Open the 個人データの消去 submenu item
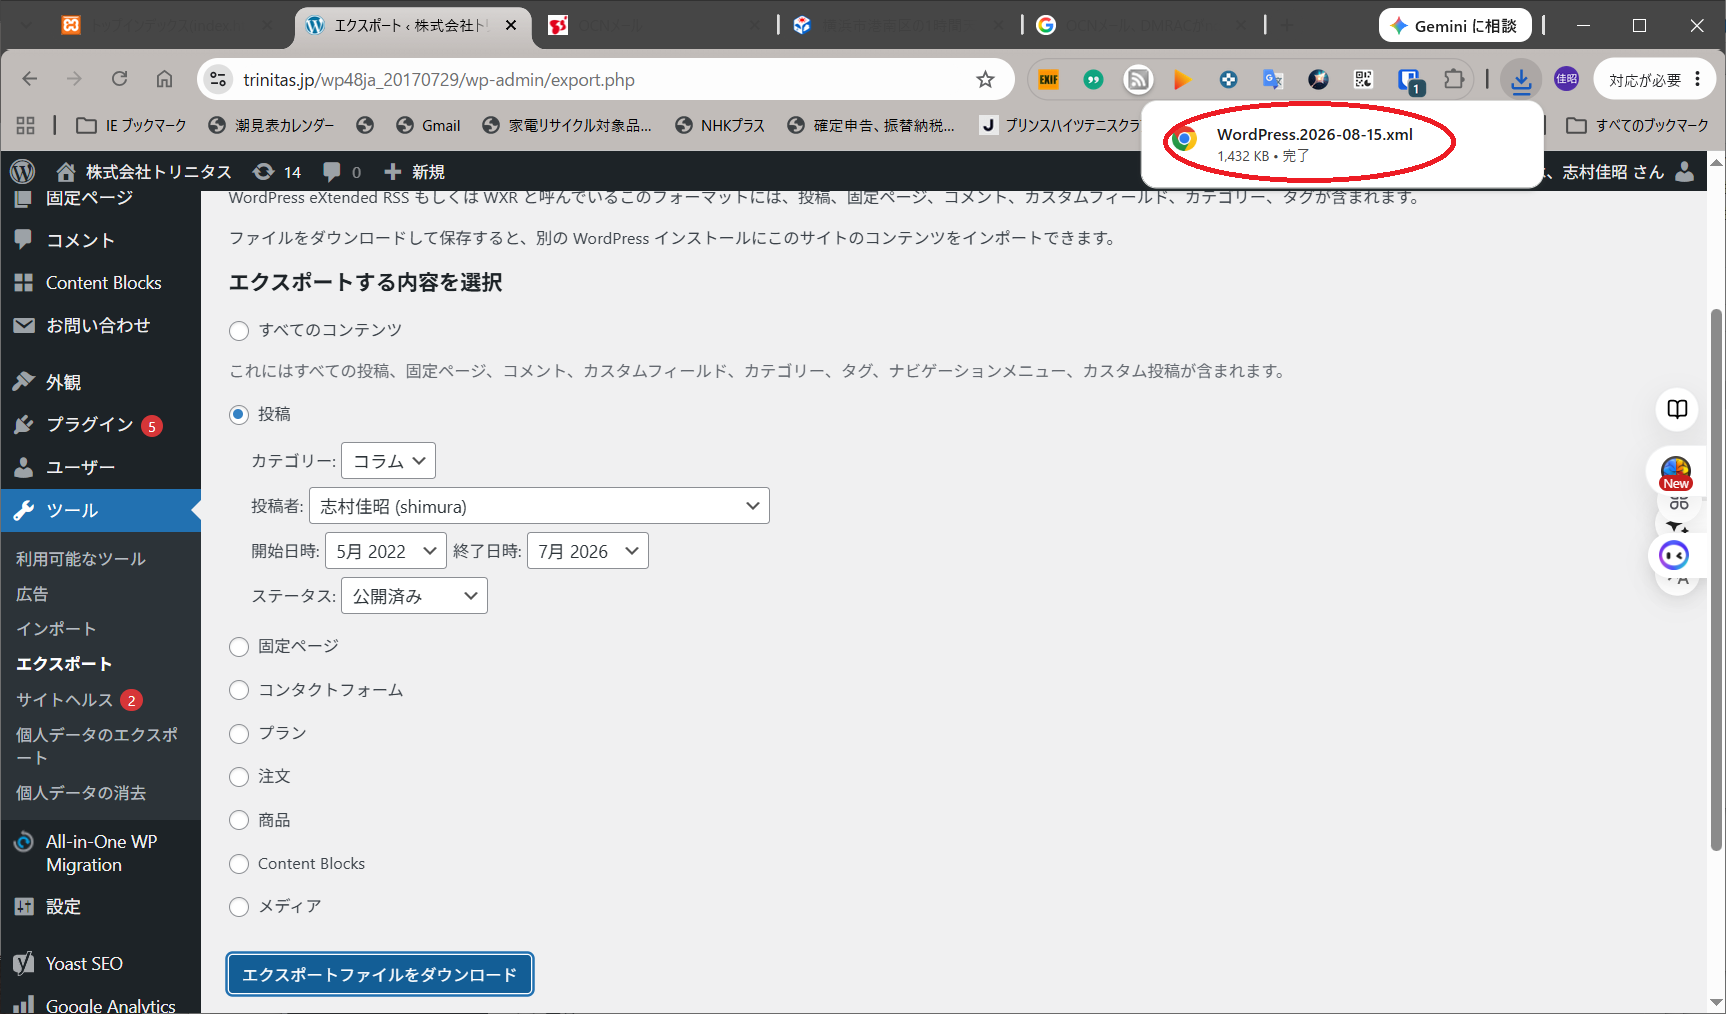The image size is (1726, 1014). point(81,792)
